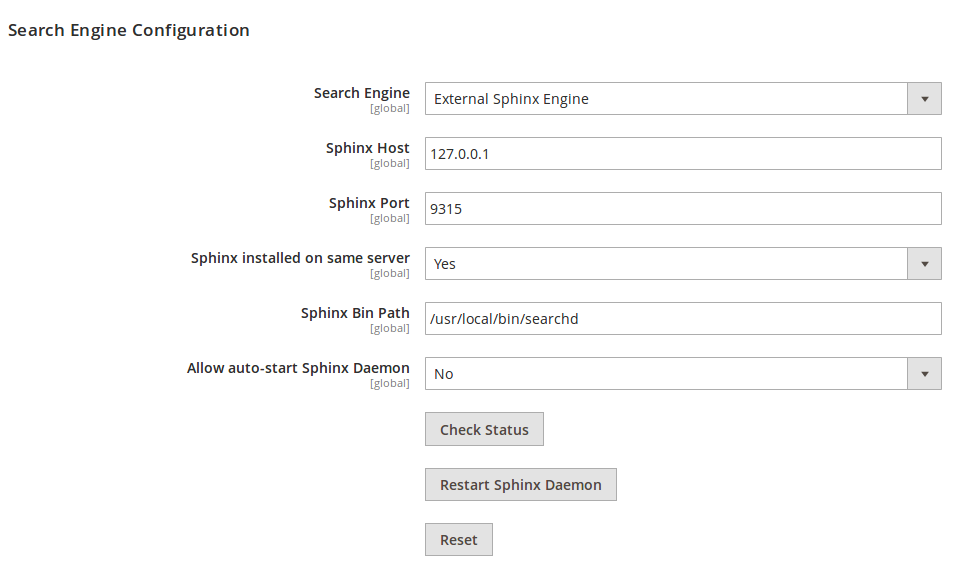Click inside the Sphinx Port field
Image resolution: width=954 pixels, height=576 pixels.
tap(683, 208)
